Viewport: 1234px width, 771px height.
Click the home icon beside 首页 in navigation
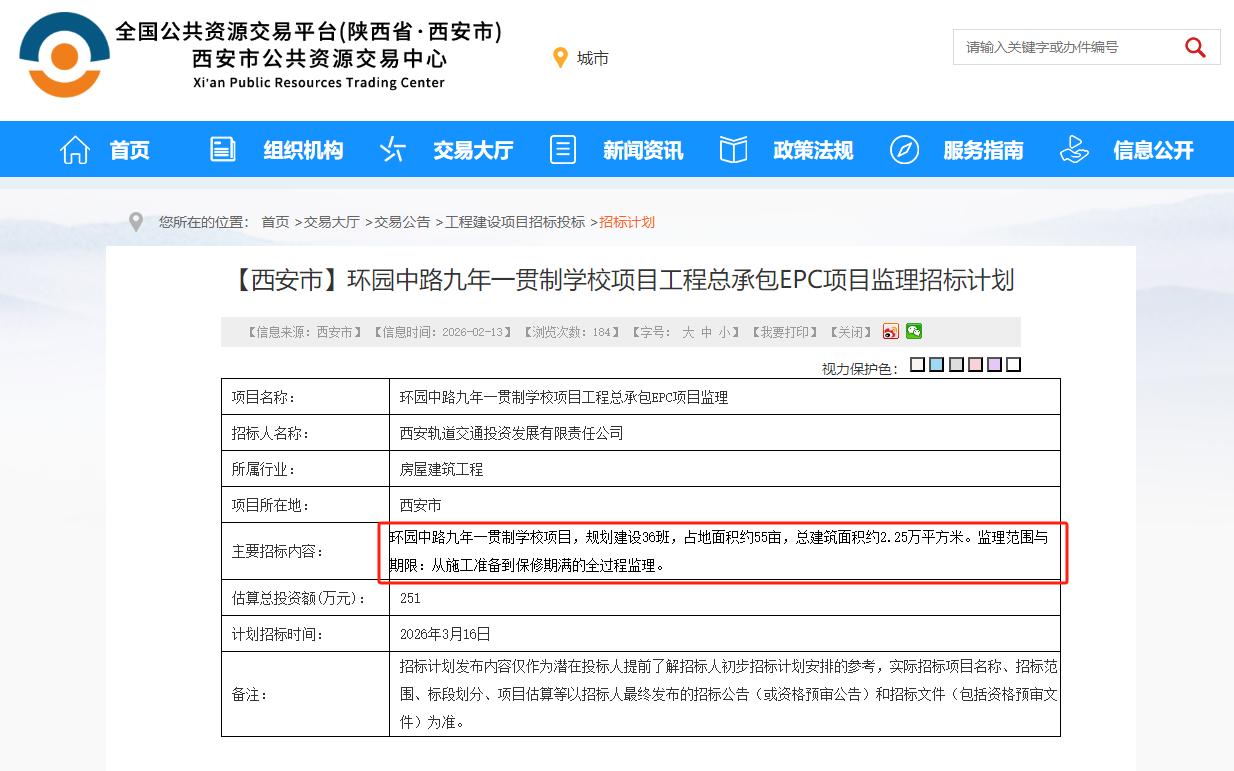click(x=74, y=148)
